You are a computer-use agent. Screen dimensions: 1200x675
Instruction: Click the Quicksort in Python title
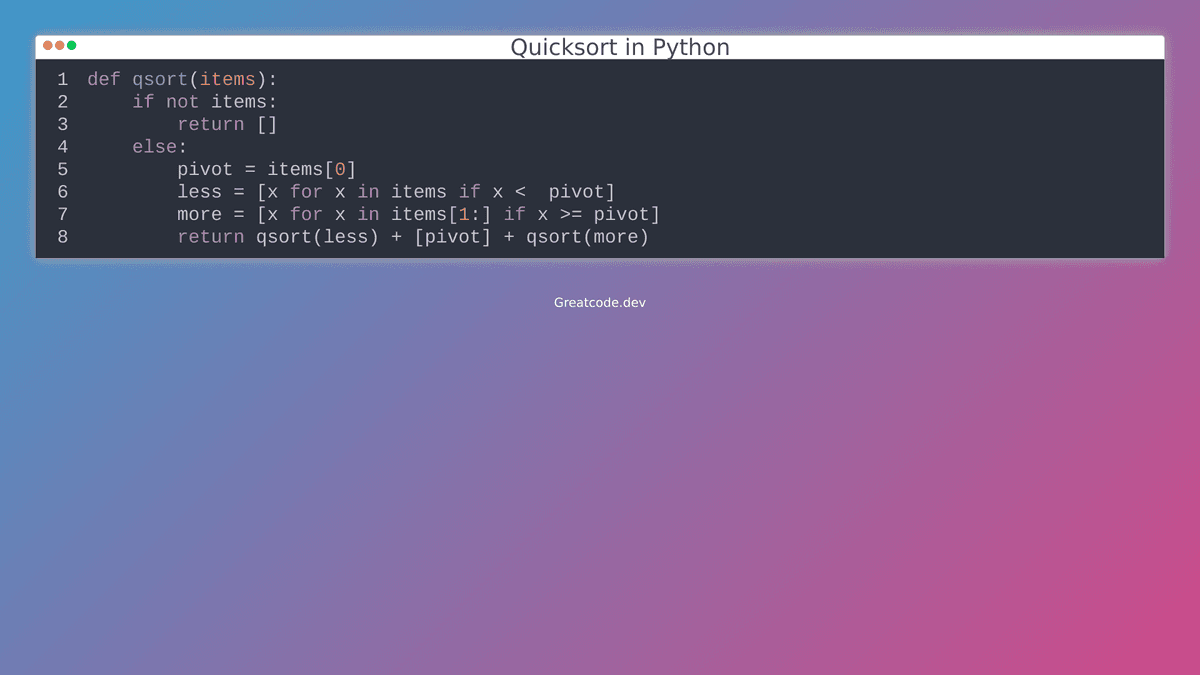[619, 46]
